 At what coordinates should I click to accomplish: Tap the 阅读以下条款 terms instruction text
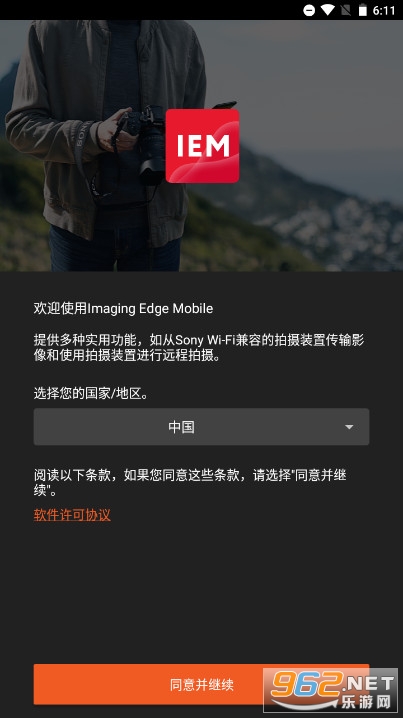coord(190,482)
